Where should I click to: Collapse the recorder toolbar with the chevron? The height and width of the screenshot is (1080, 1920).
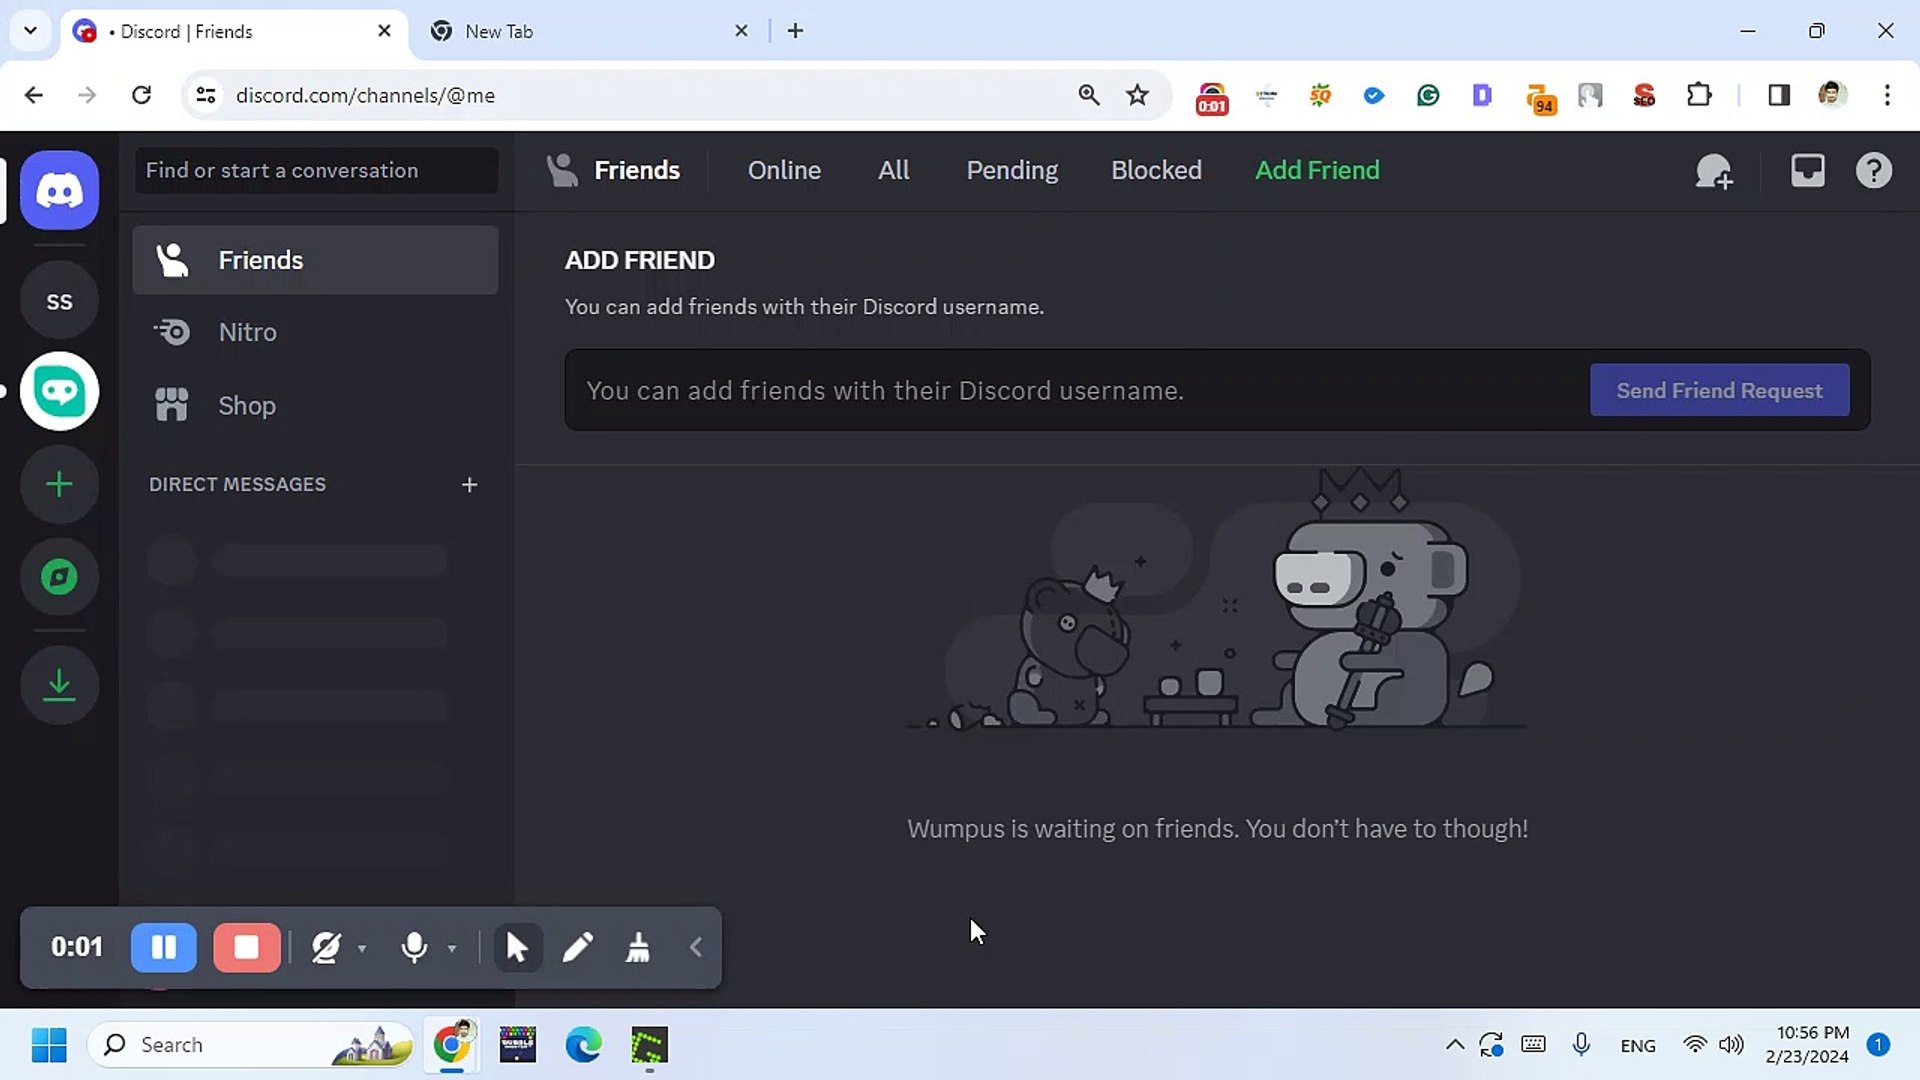coord(695,947)
